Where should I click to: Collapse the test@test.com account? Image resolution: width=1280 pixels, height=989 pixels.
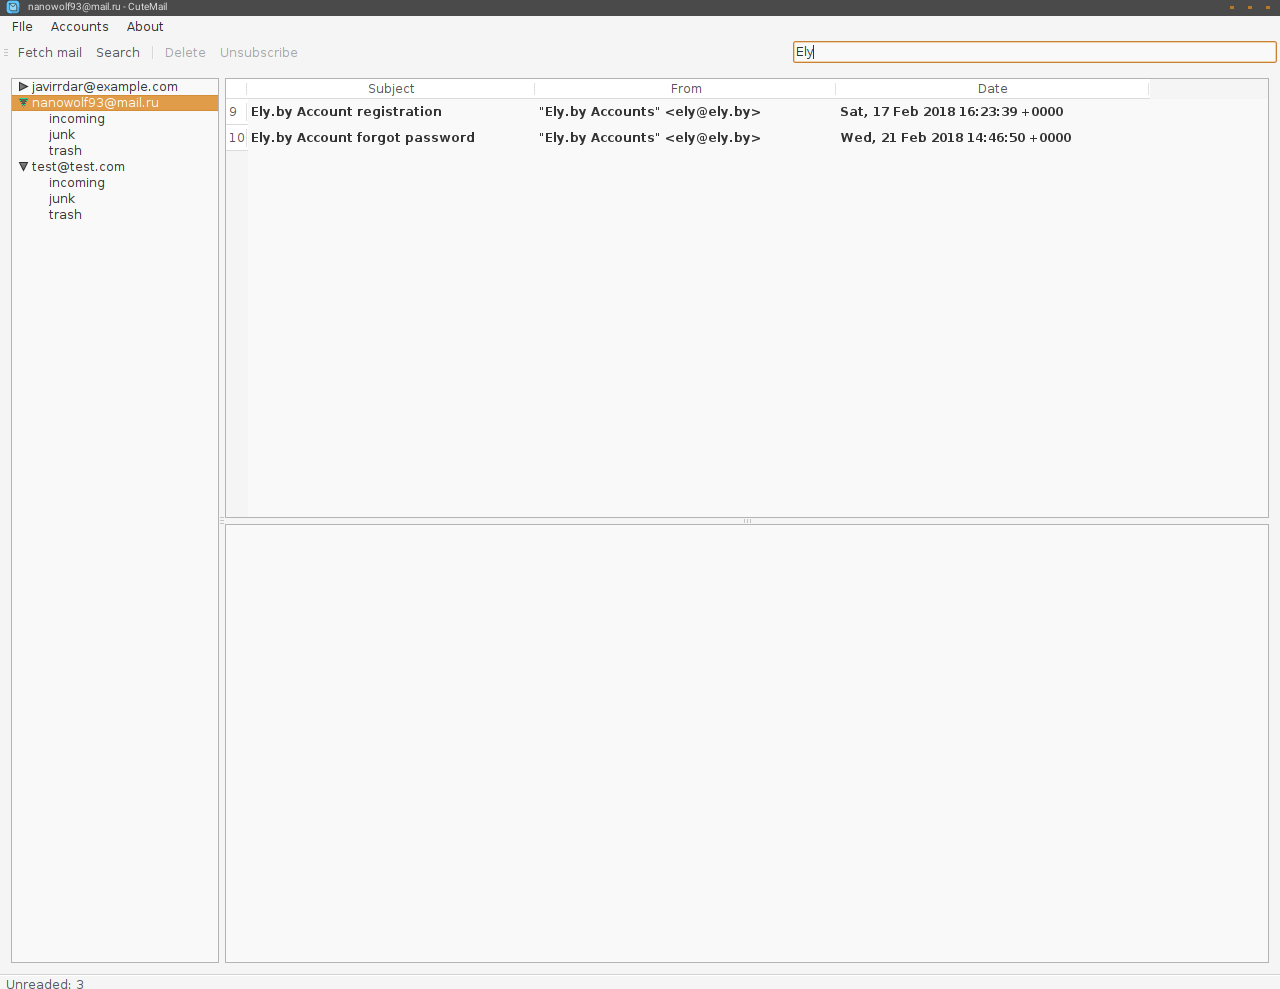[x=23, y=167]
